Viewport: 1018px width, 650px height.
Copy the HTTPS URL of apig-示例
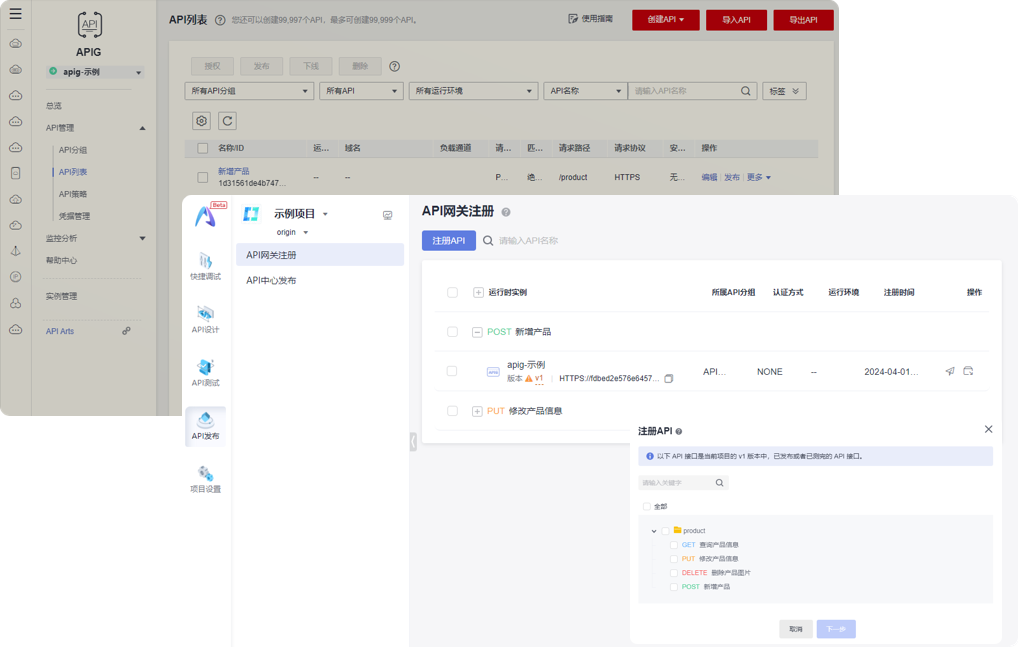pos(669,379)
